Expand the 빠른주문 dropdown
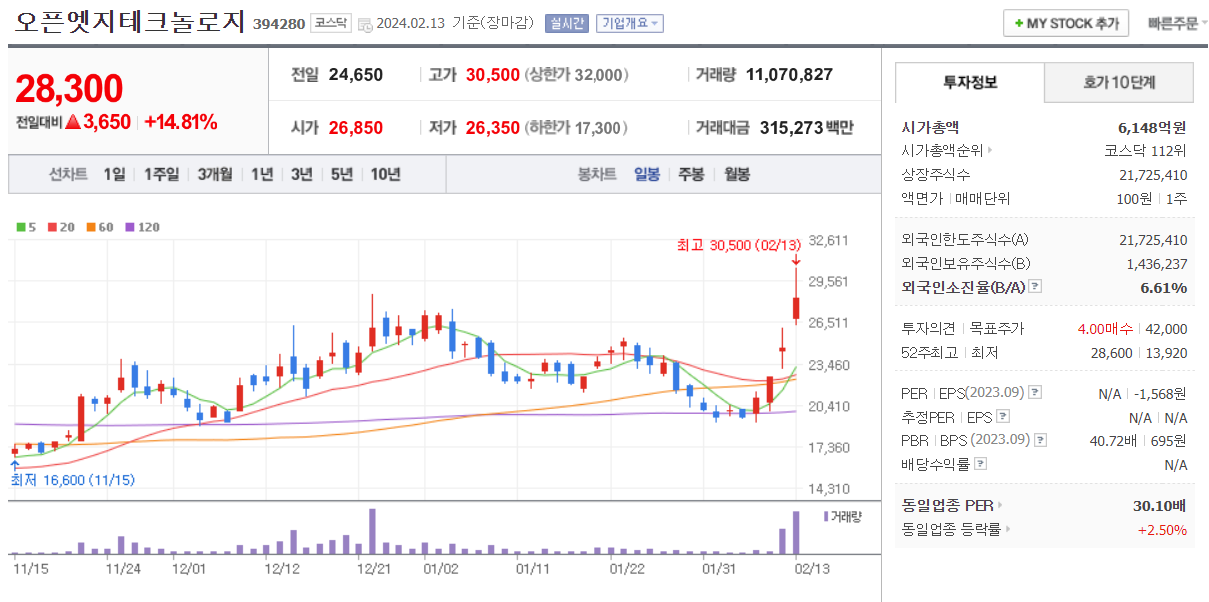The width and height of the screenshot is (1209, 602). [1177, 23]
